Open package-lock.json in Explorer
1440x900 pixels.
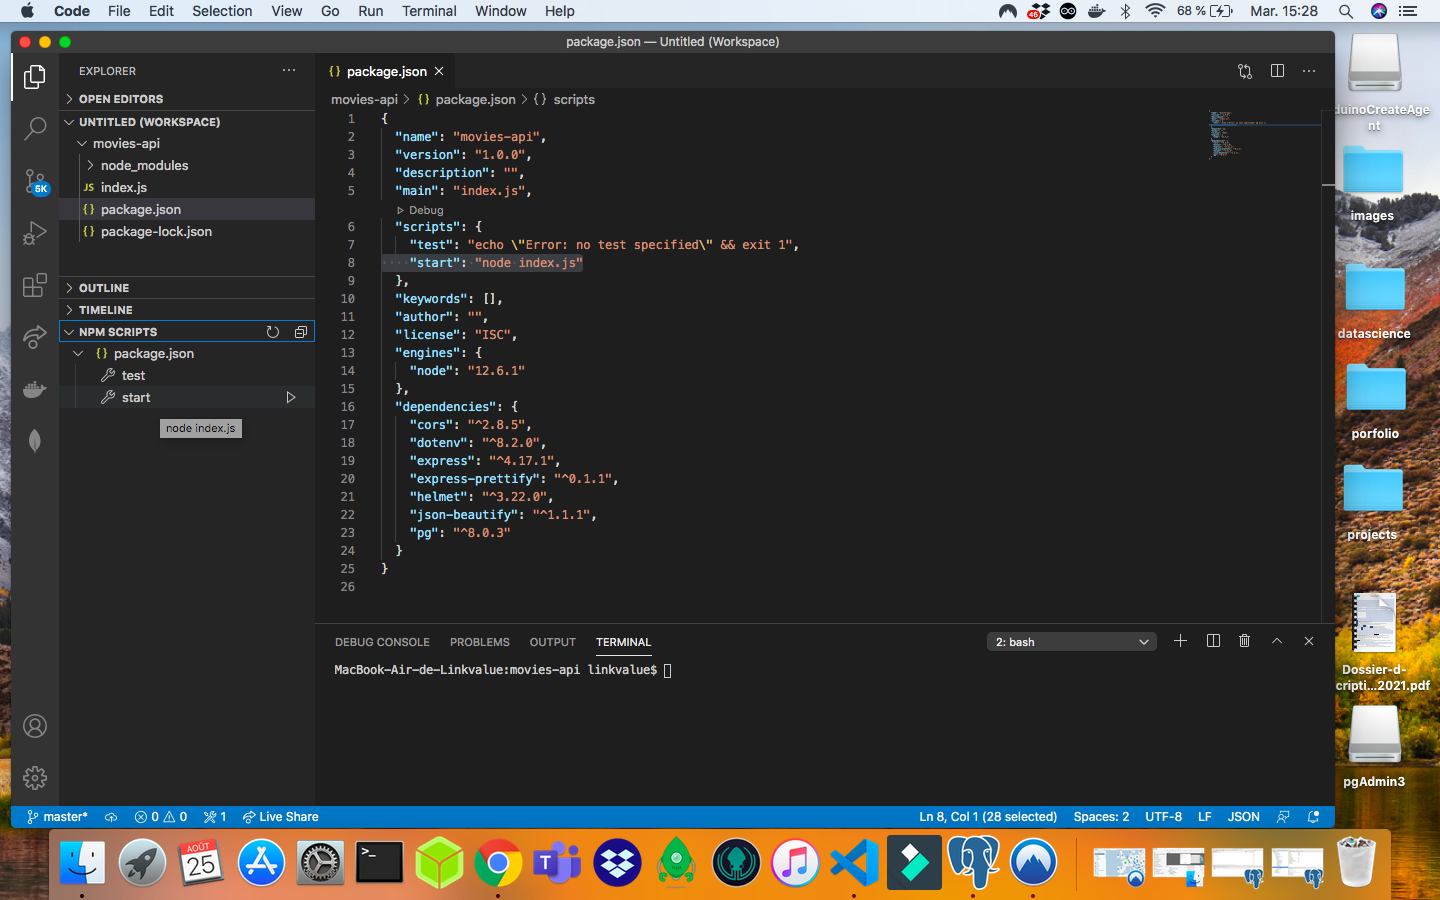(187, 231)
